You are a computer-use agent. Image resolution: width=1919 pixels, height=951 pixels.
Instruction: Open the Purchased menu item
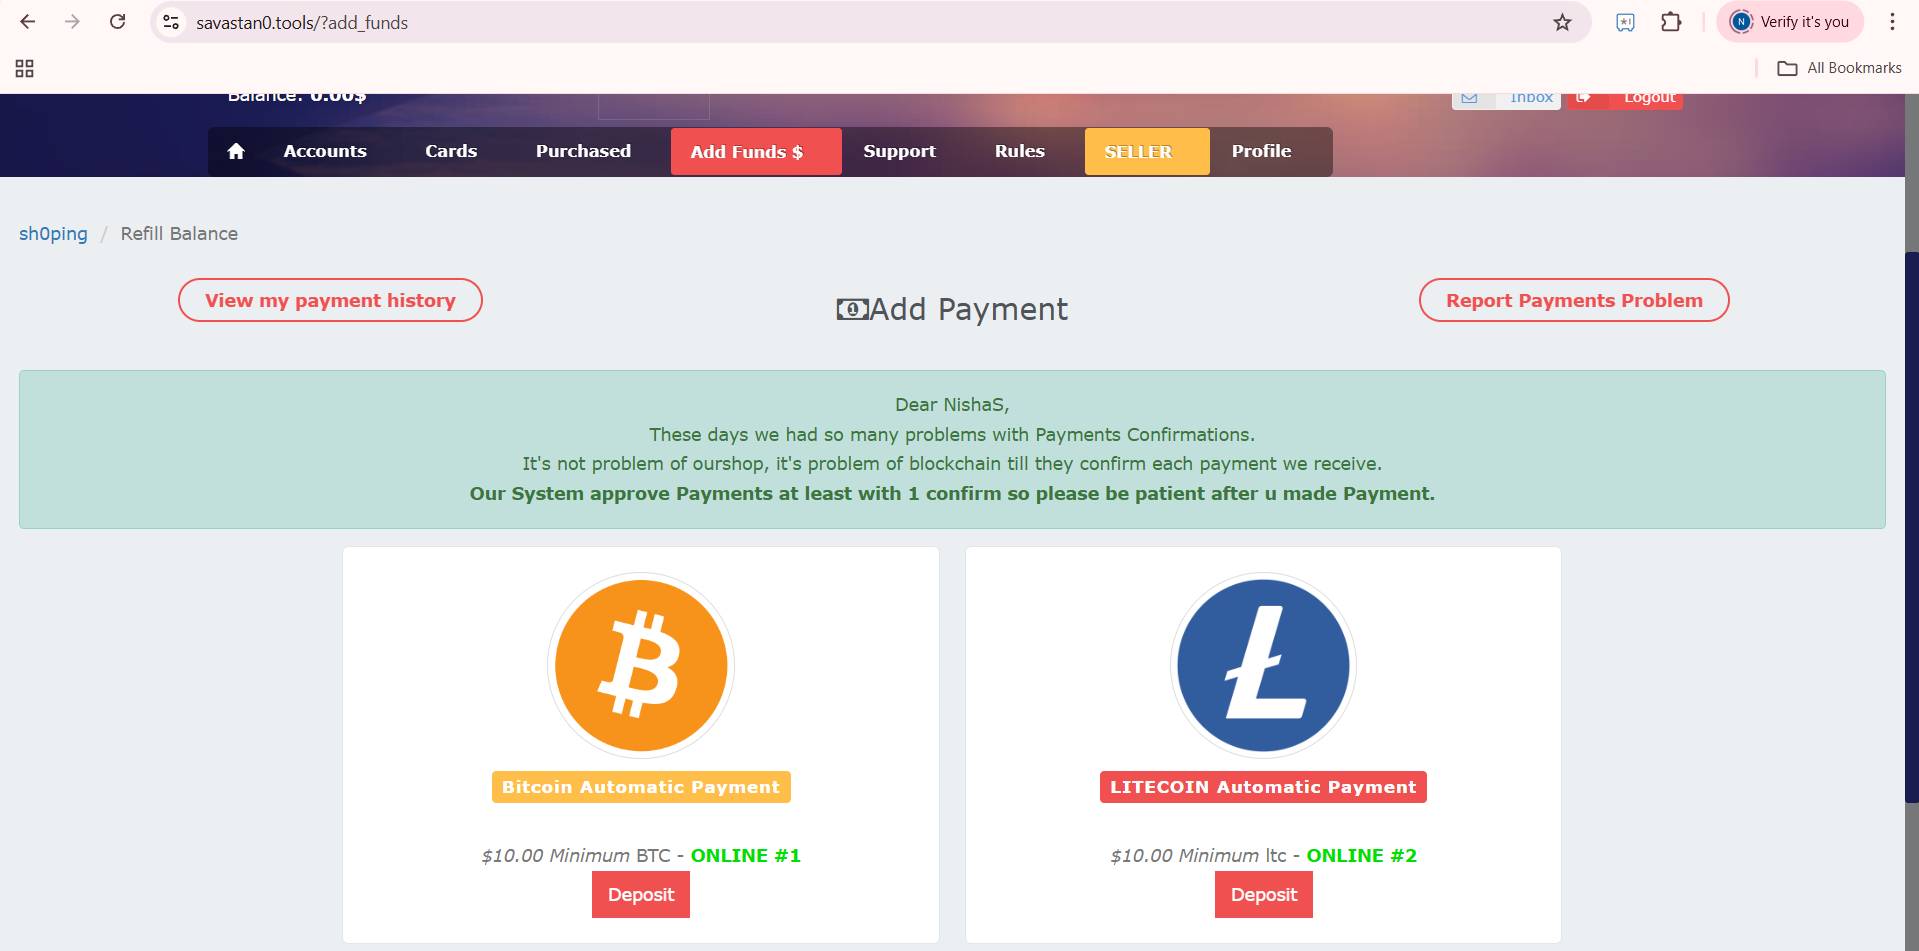[583, 151]
